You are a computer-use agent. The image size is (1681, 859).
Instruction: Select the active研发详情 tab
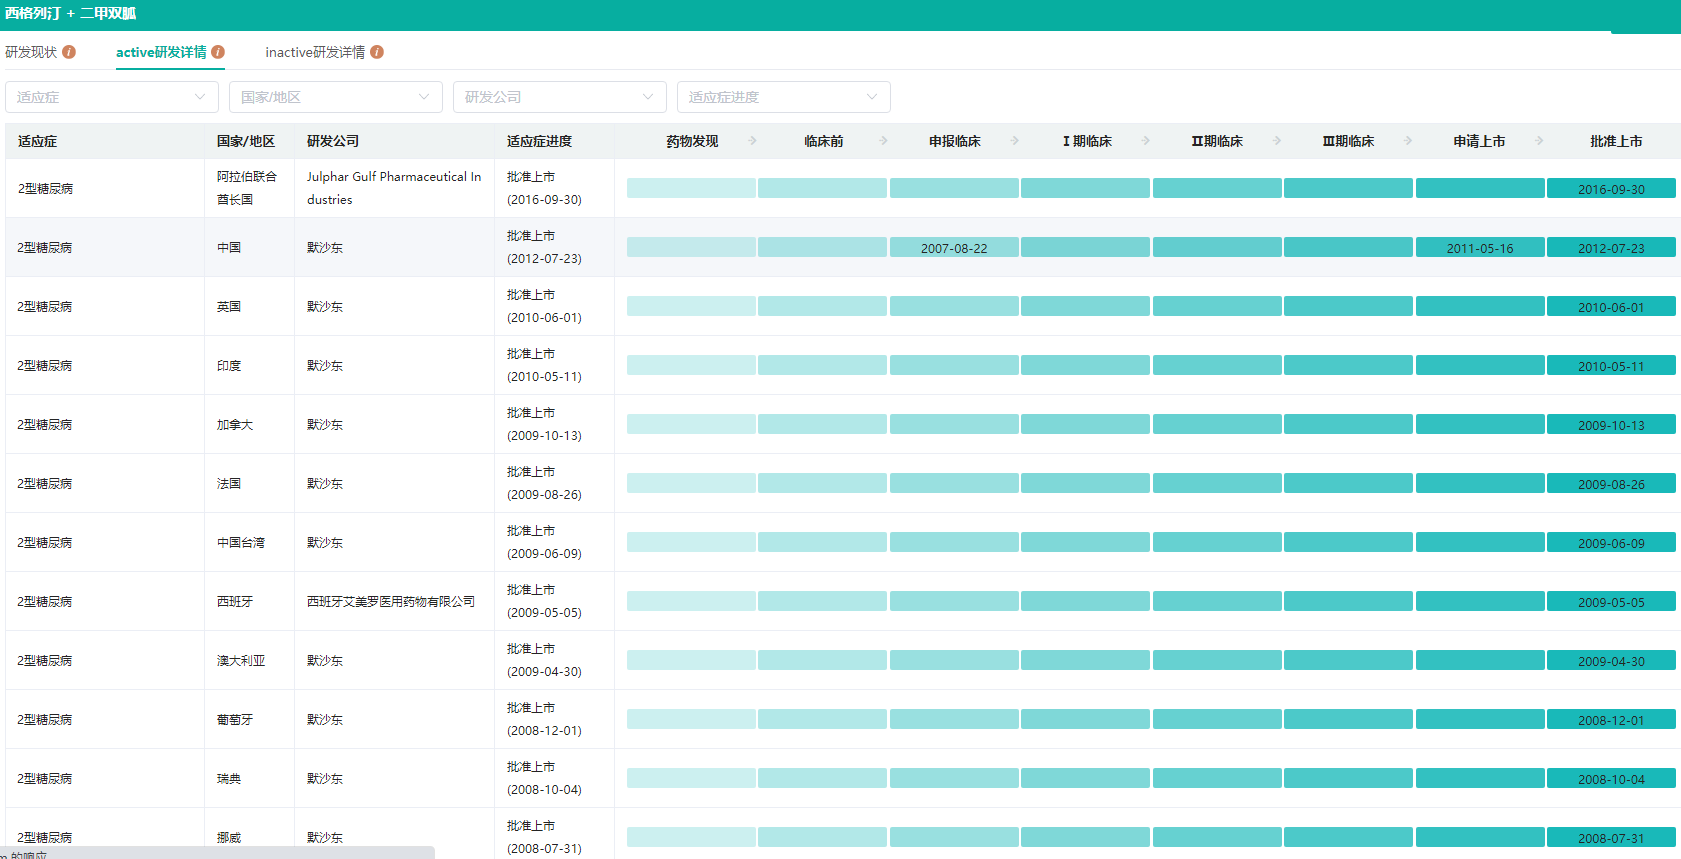point(161,52)
